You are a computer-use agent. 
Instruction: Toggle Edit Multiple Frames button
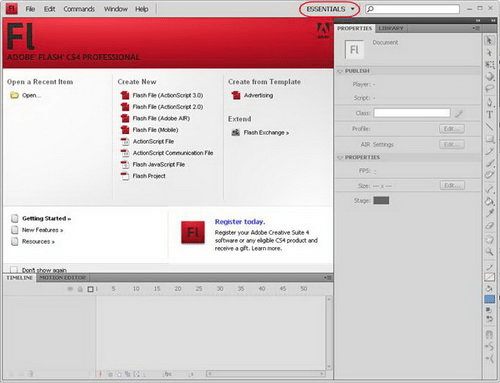(x=127, y=374)
